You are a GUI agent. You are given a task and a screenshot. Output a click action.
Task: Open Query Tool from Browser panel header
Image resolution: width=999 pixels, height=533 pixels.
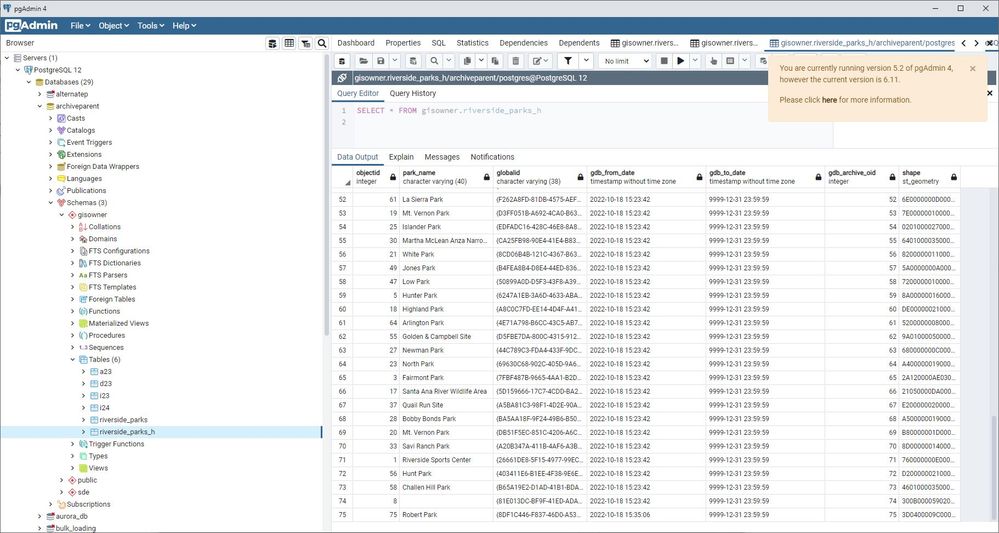273,43
